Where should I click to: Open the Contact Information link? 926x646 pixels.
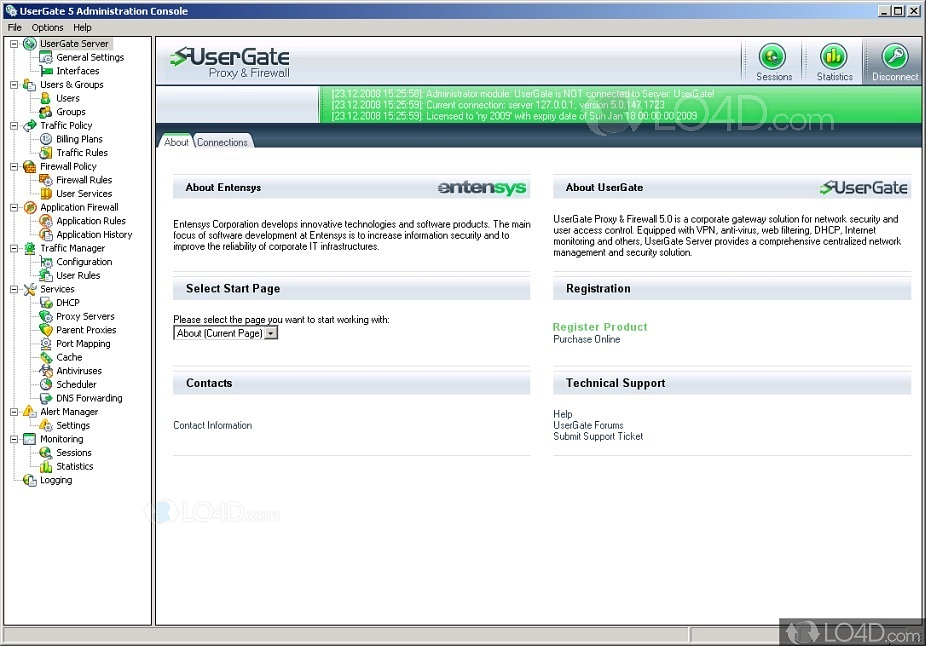pyautogui.click(x=212, y=425)
